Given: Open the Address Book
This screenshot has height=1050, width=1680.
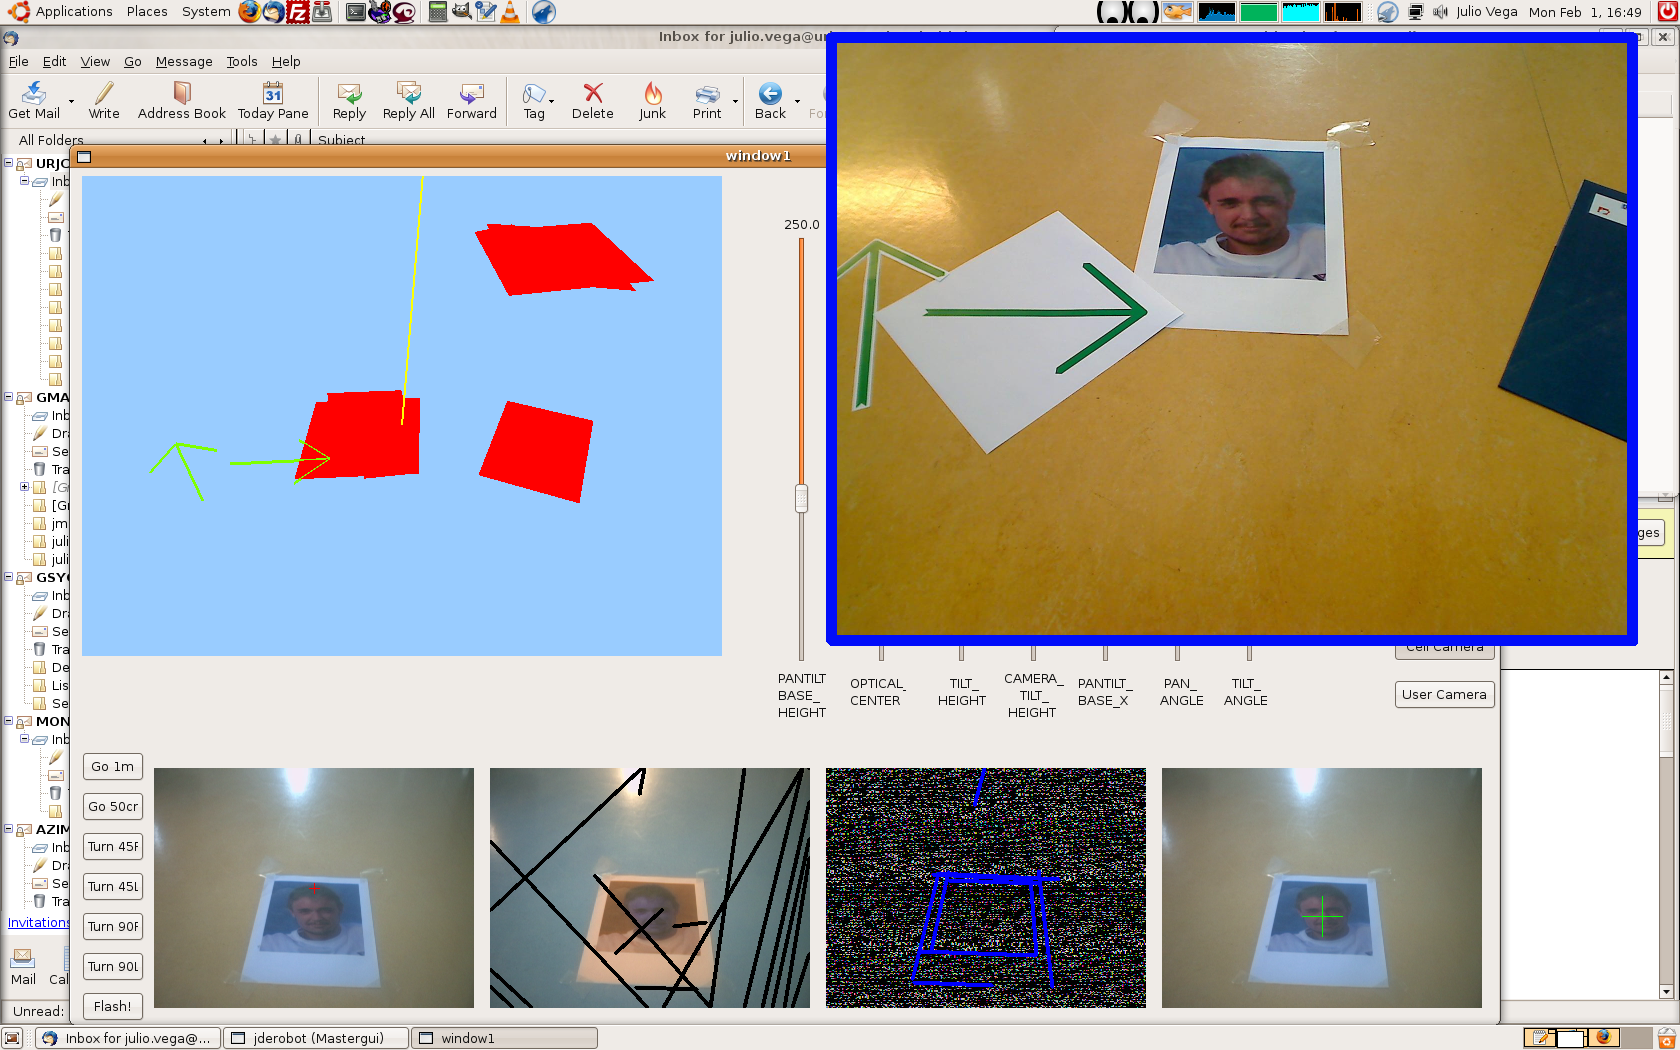Looking at the screenshot, I should tap(182, 101).
